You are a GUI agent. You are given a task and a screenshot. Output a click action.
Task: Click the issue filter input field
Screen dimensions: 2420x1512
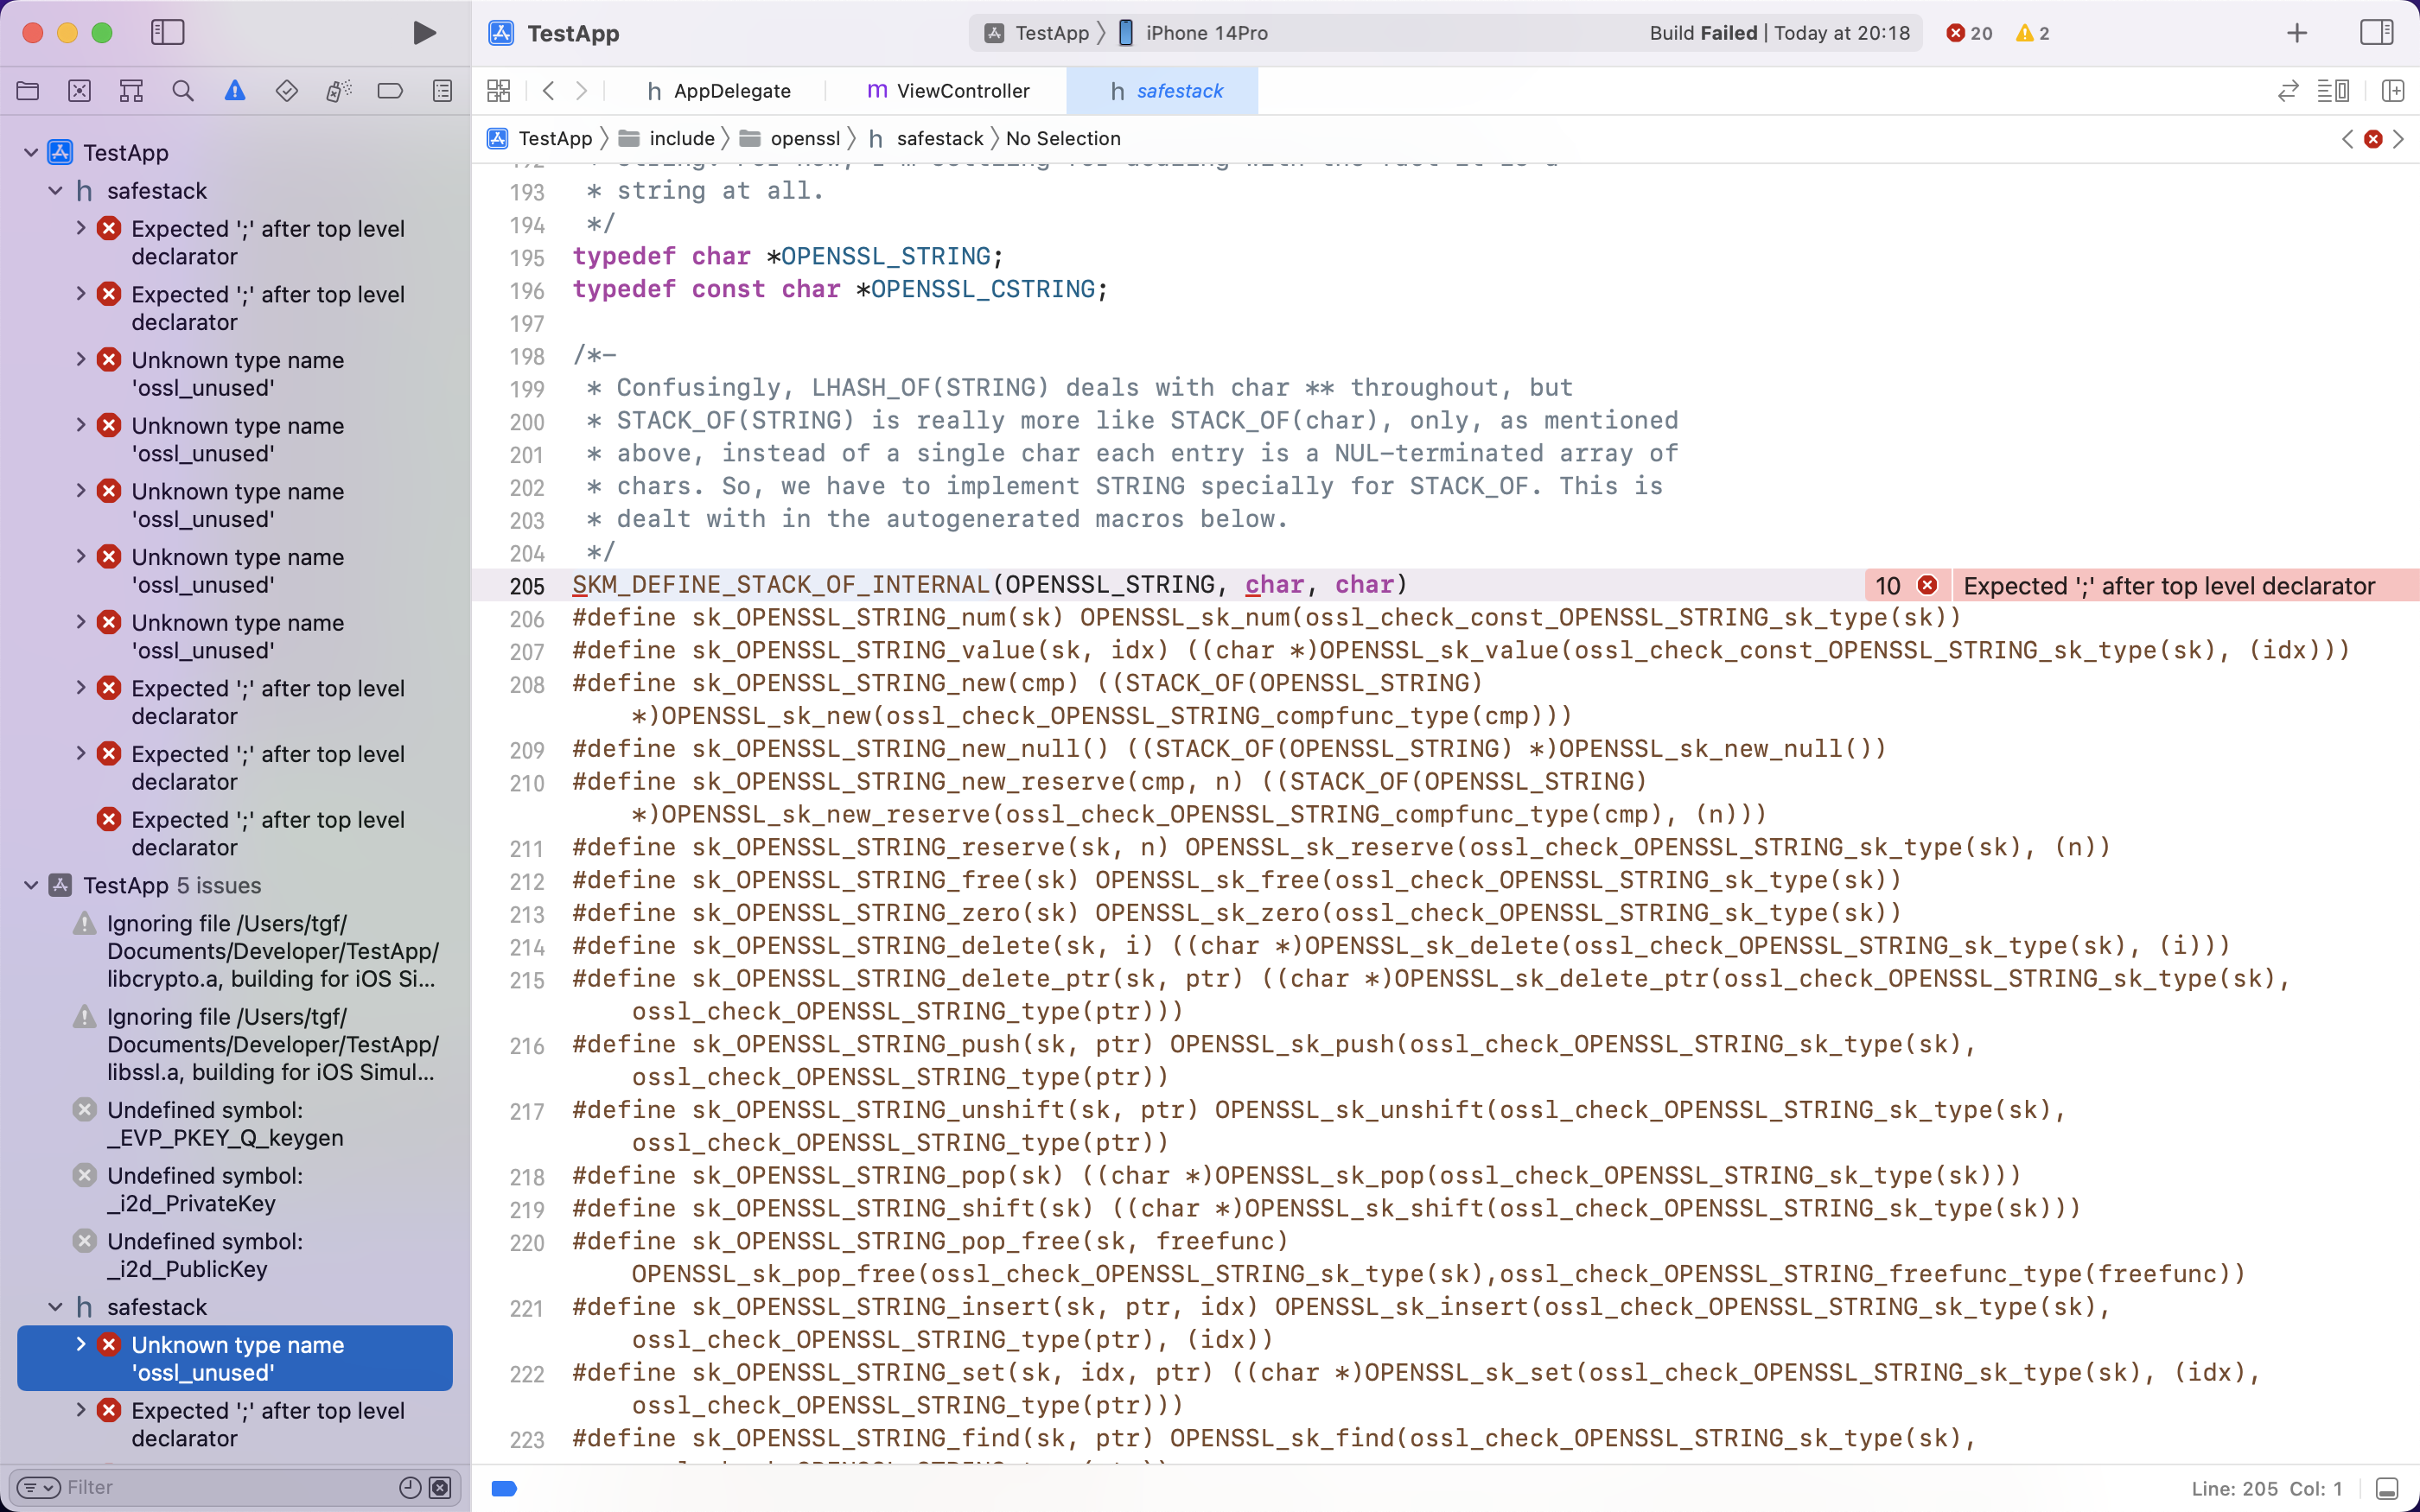150,1487
